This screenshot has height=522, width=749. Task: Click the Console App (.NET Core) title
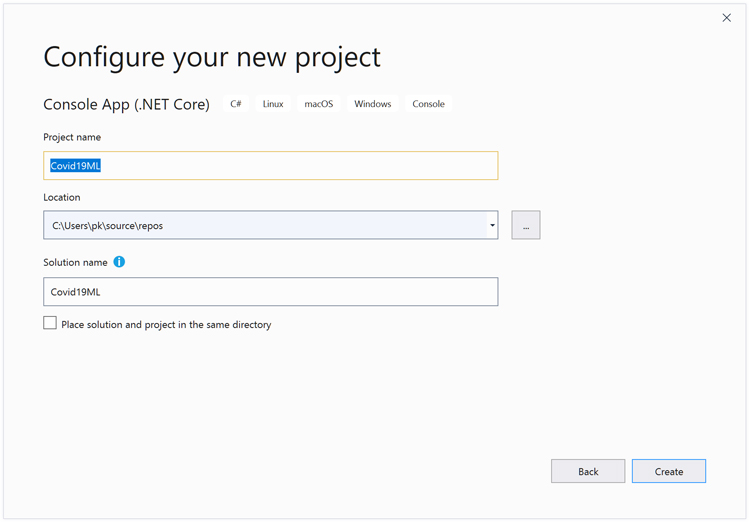tap(127, 104)
